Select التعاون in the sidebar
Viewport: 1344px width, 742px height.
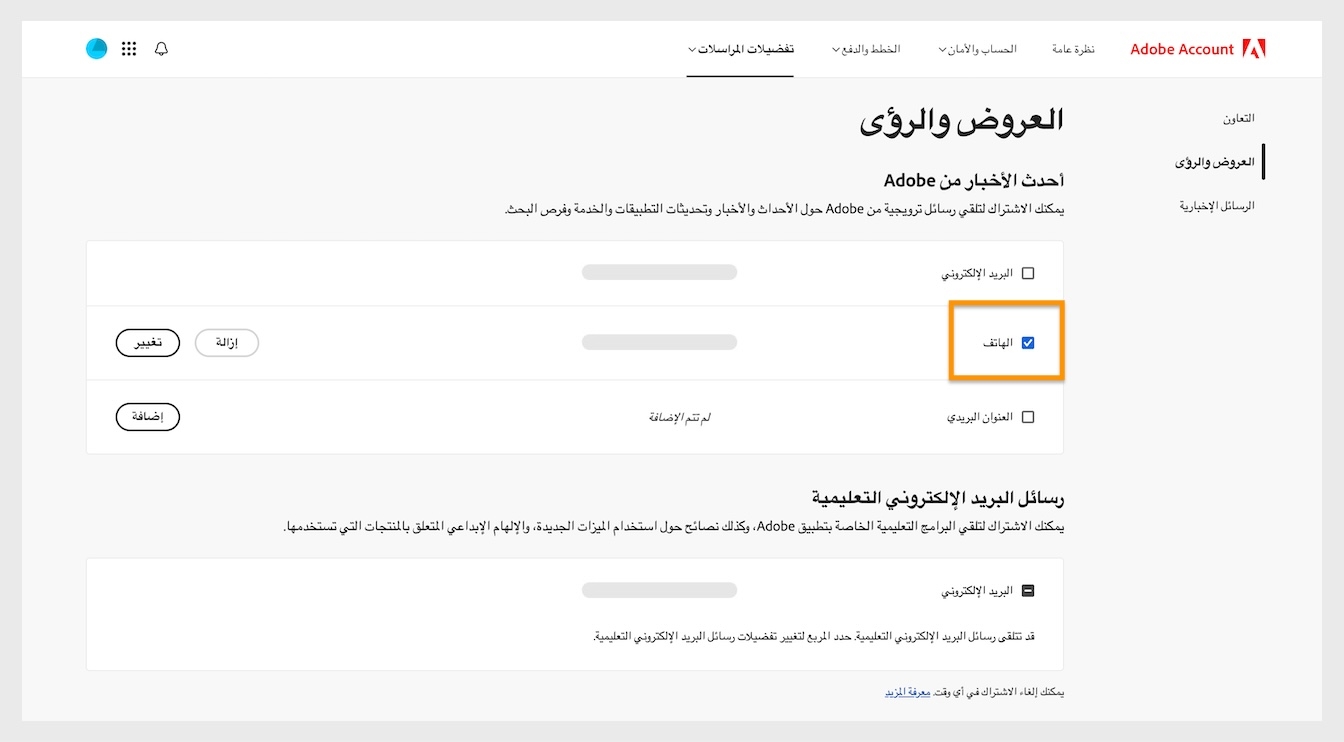coord(1239,117)
